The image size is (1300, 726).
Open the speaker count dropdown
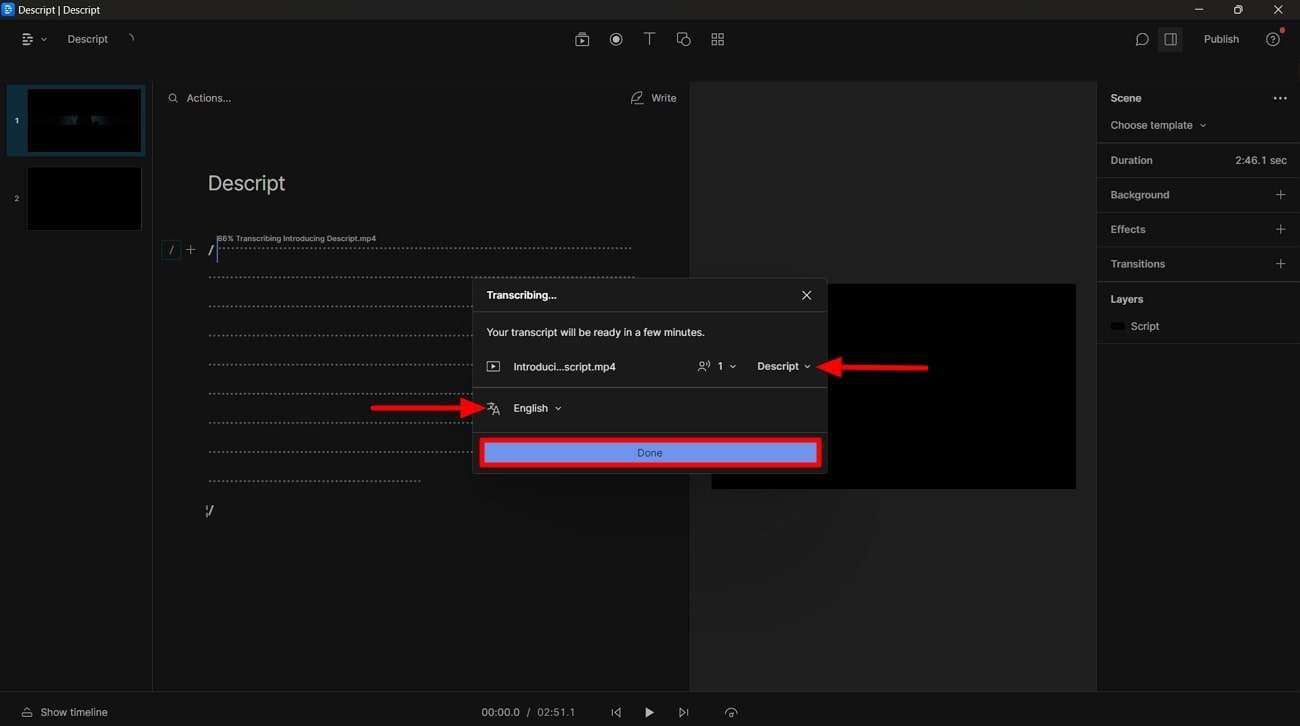[x=717, y=367]
